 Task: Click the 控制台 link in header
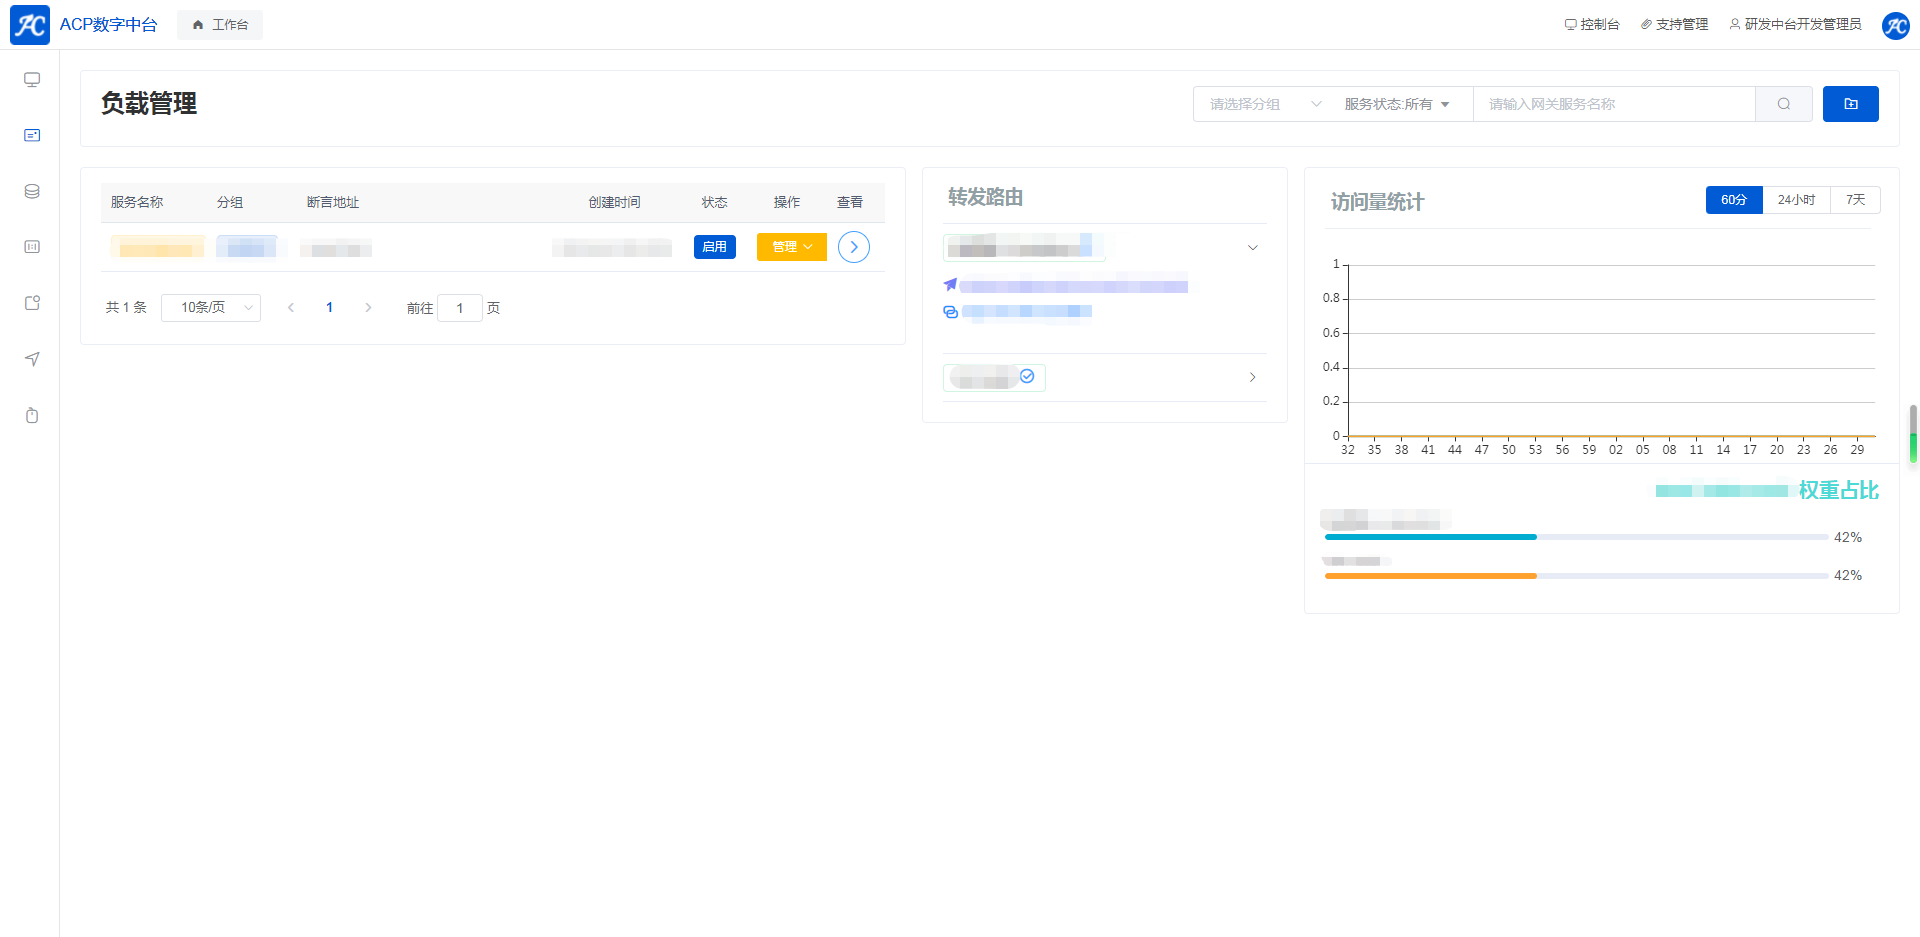click(x=1592, y=25)
